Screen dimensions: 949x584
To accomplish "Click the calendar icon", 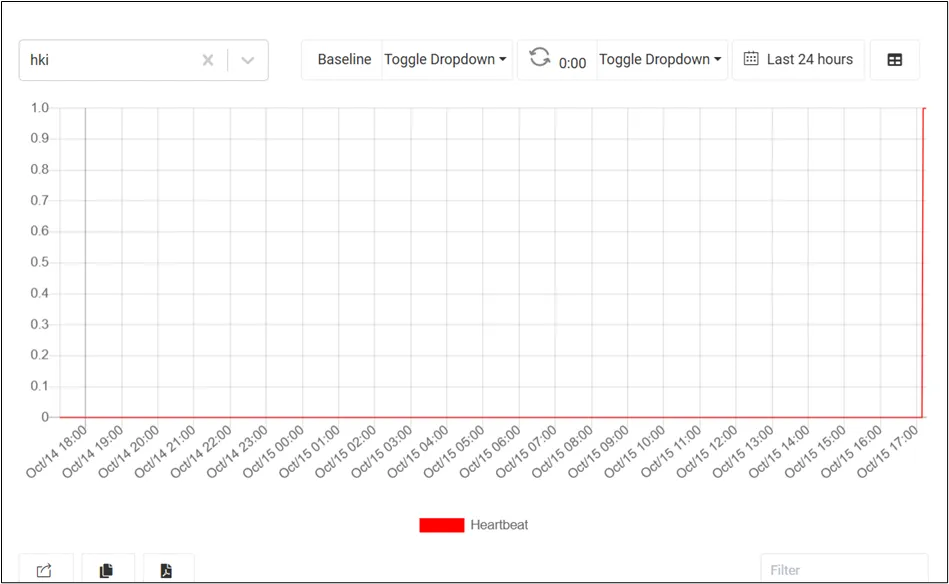I will (750, 59).
